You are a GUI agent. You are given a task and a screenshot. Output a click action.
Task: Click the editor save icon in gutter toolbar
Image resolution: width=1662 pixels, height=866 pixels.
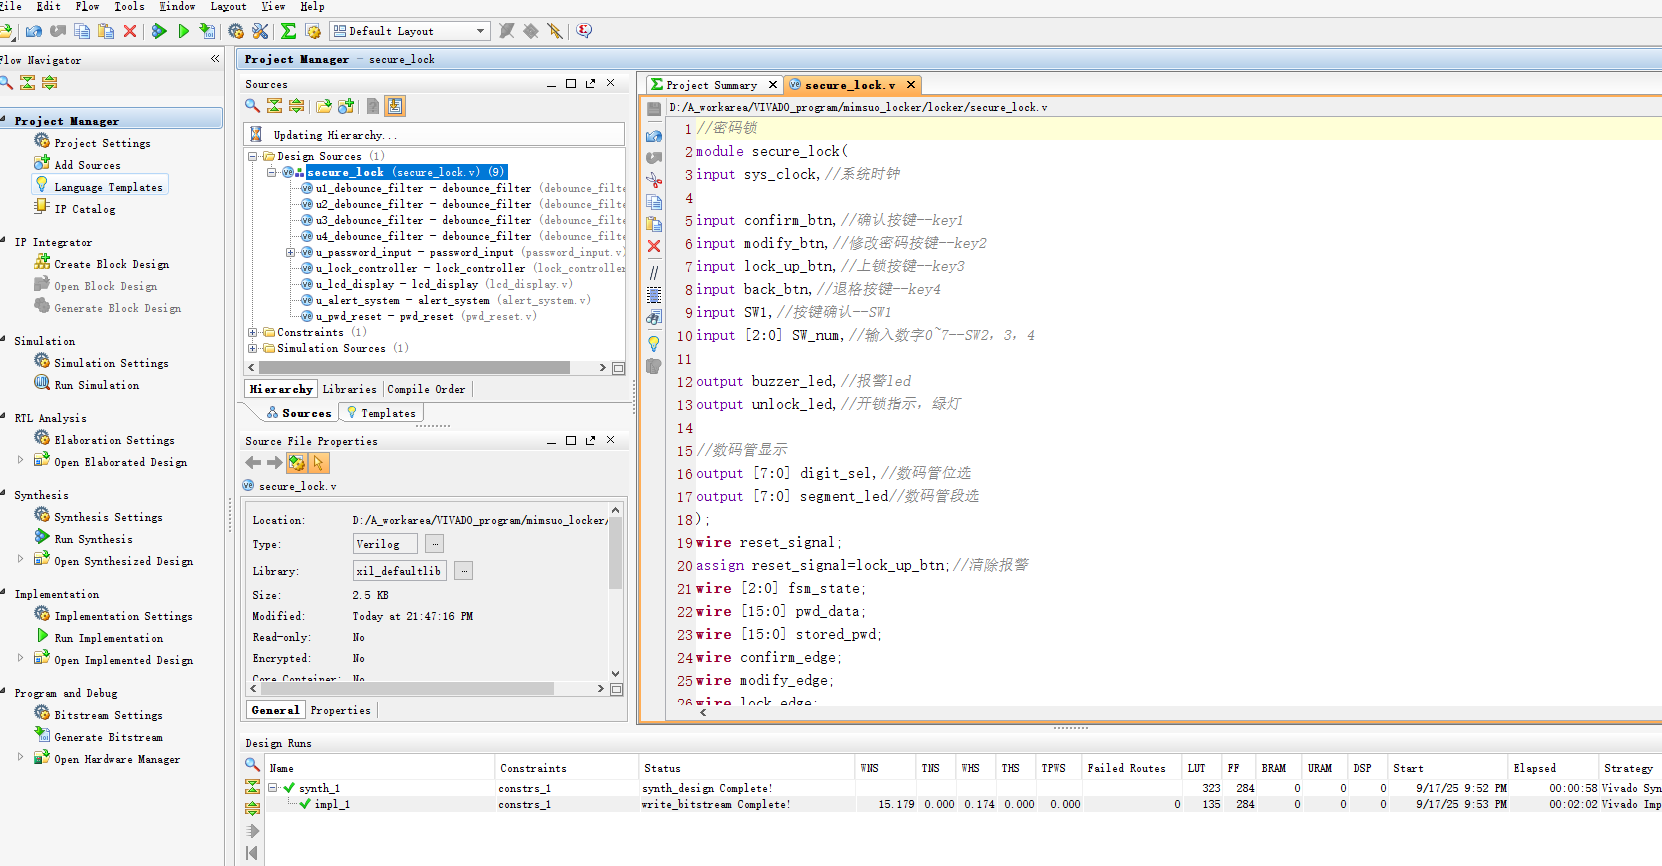(x=654, y=109)
